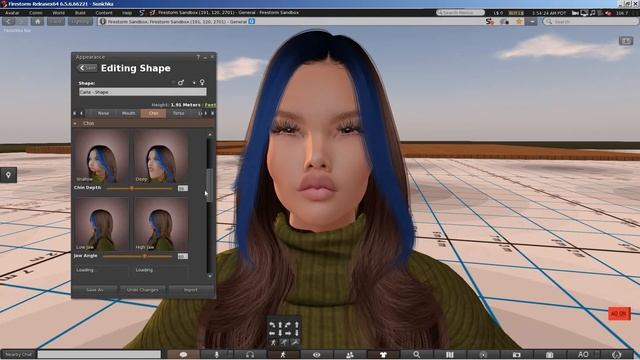Click the Feet height unit link
The image size is (640, 360).
click(x=210, y=105)
